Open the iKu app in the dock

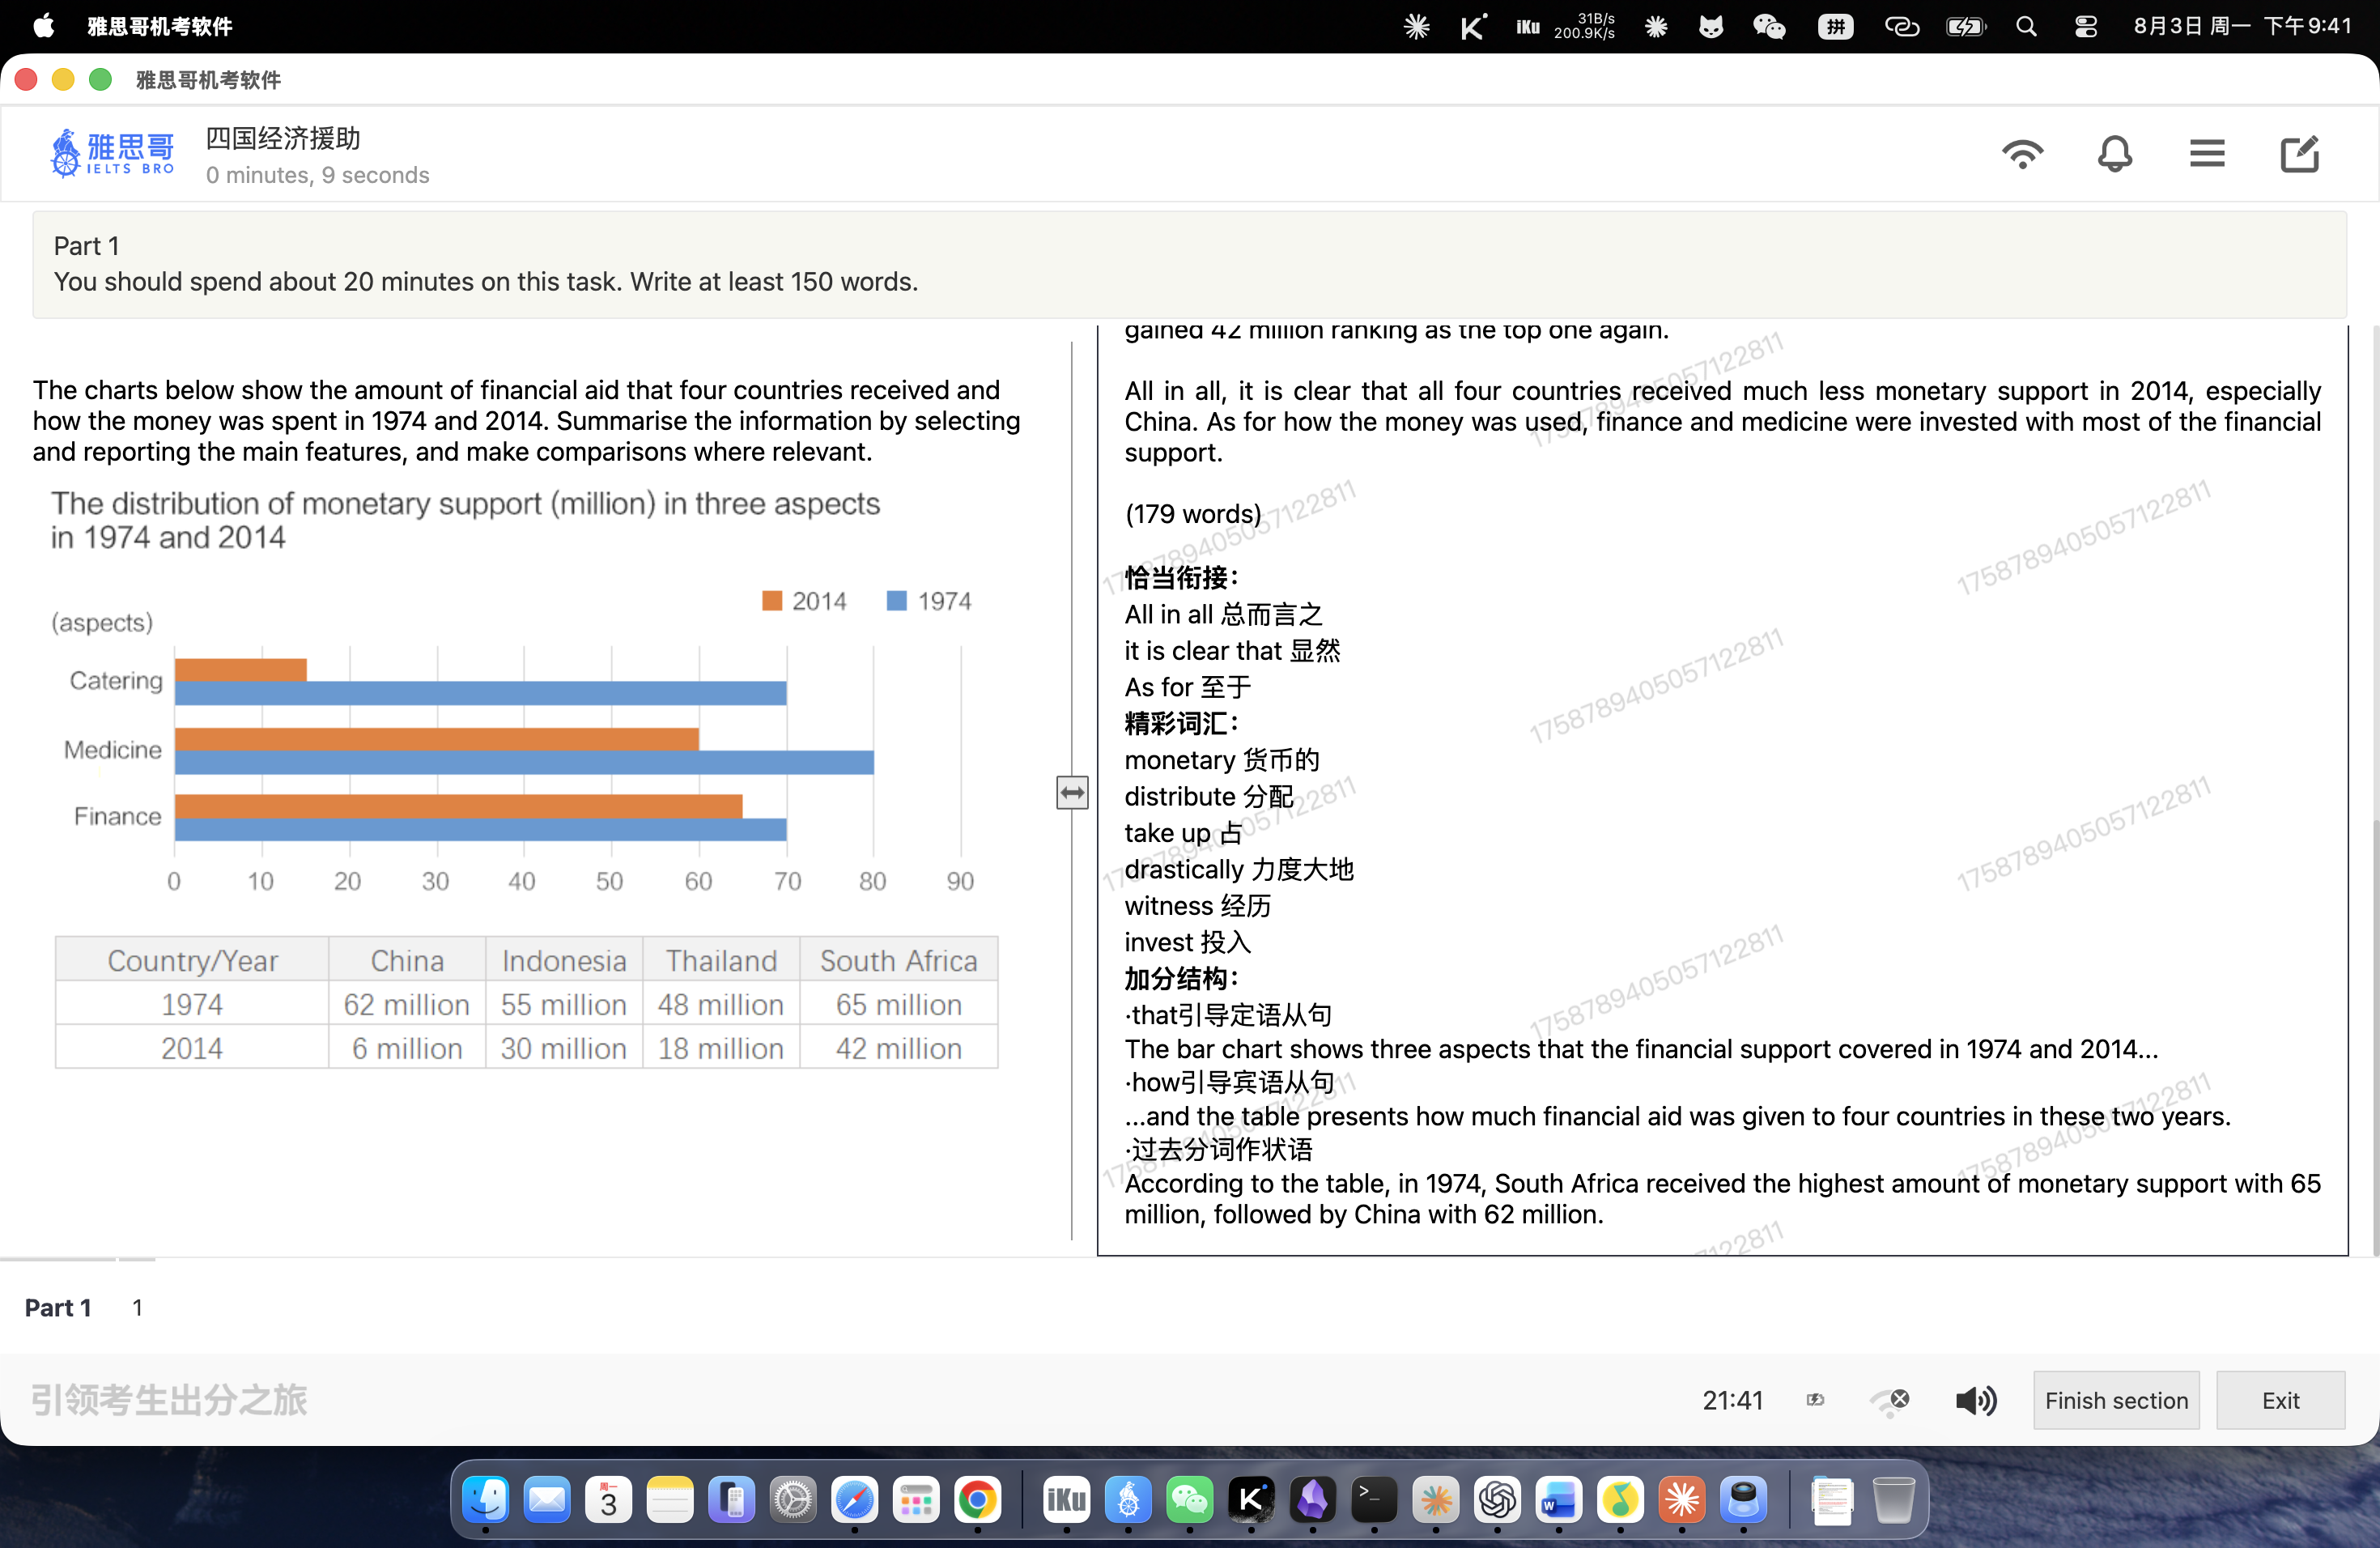coord(1066,1499)
